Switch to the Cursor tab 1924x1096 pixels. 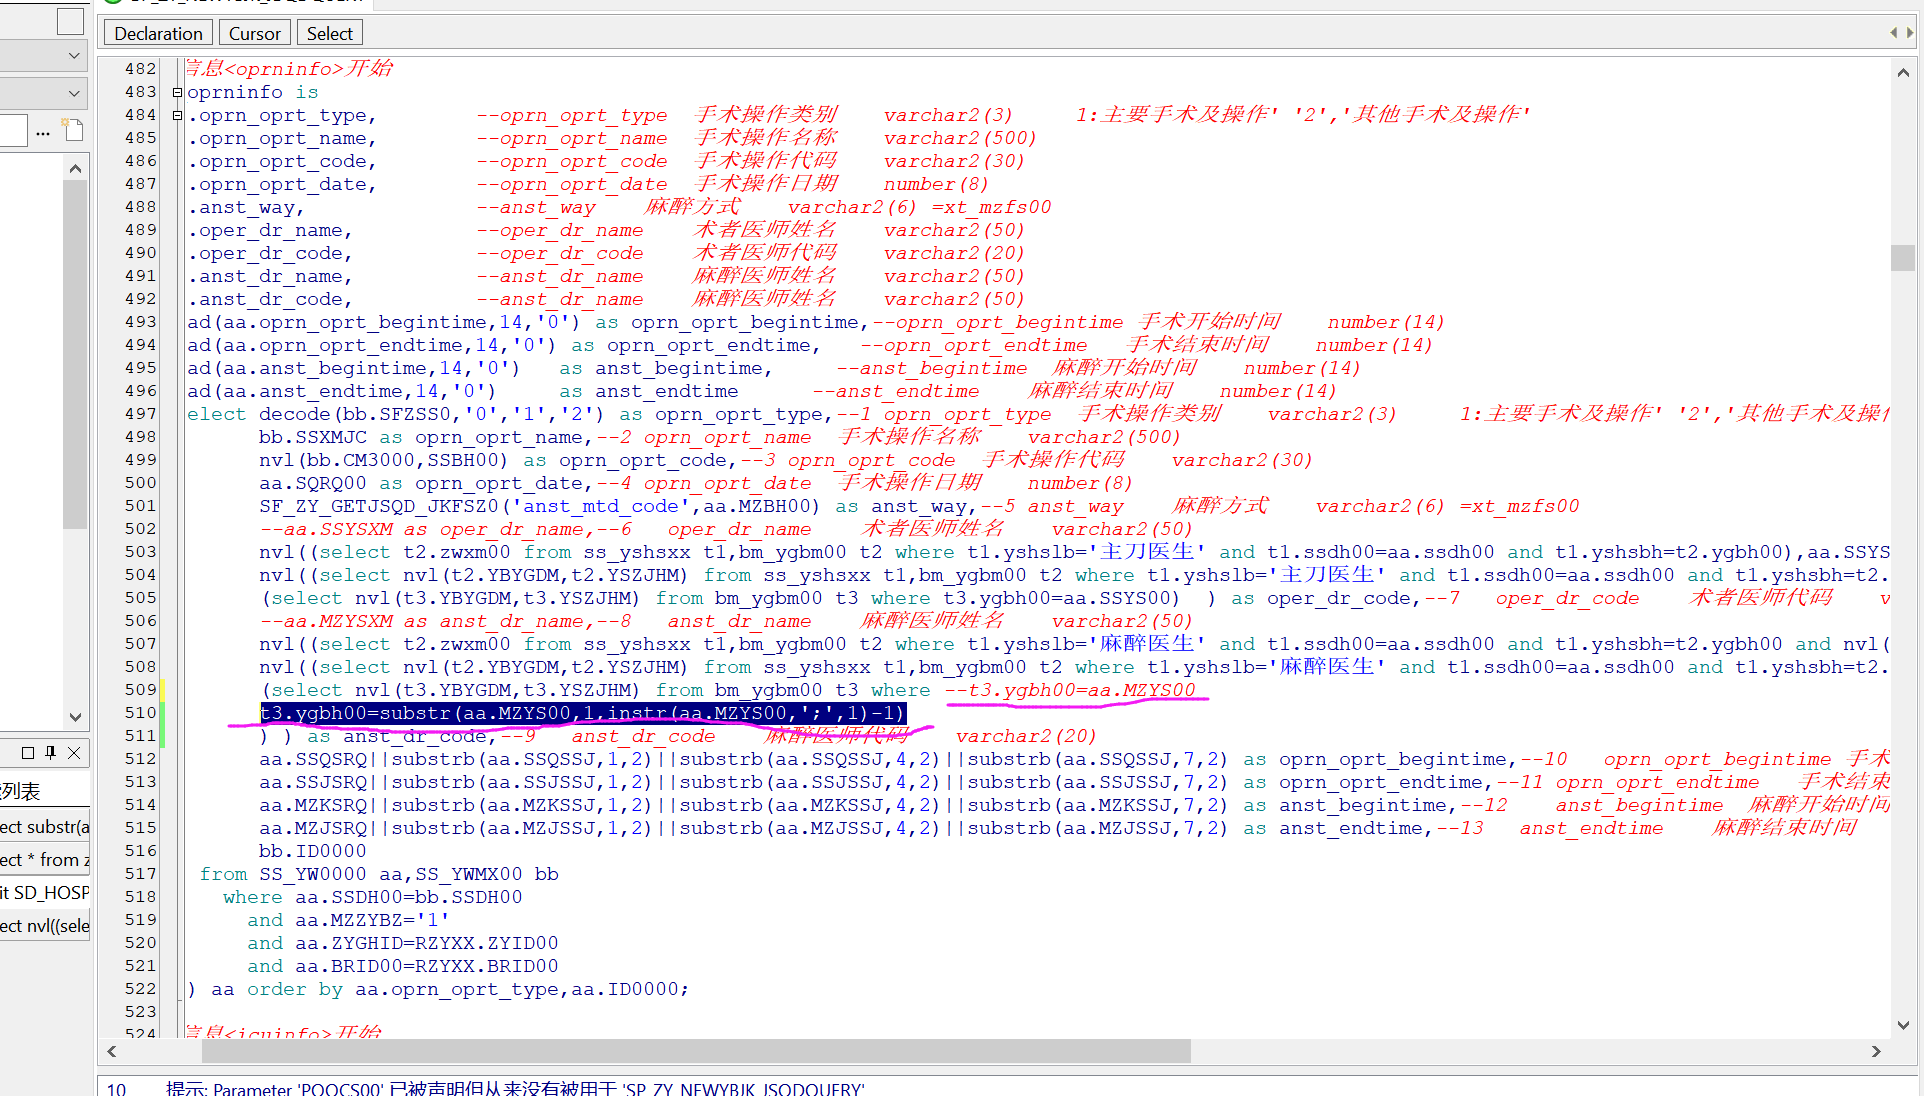click(x=254, y=33)
